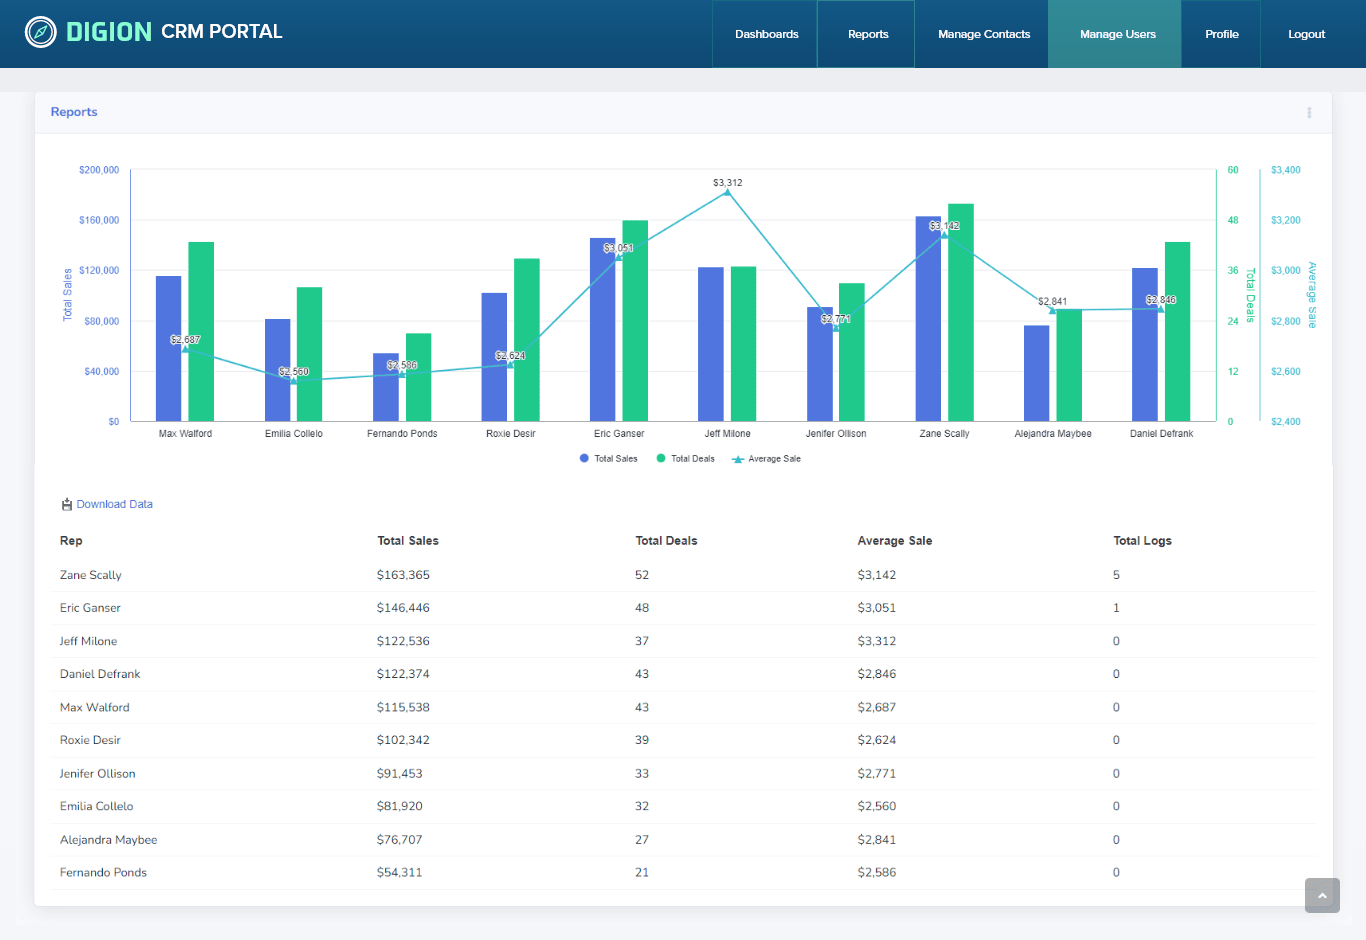This screenshot has width=1366, height=940.
Task: Click the download icon beside Download Data
Action: (67, 505)
